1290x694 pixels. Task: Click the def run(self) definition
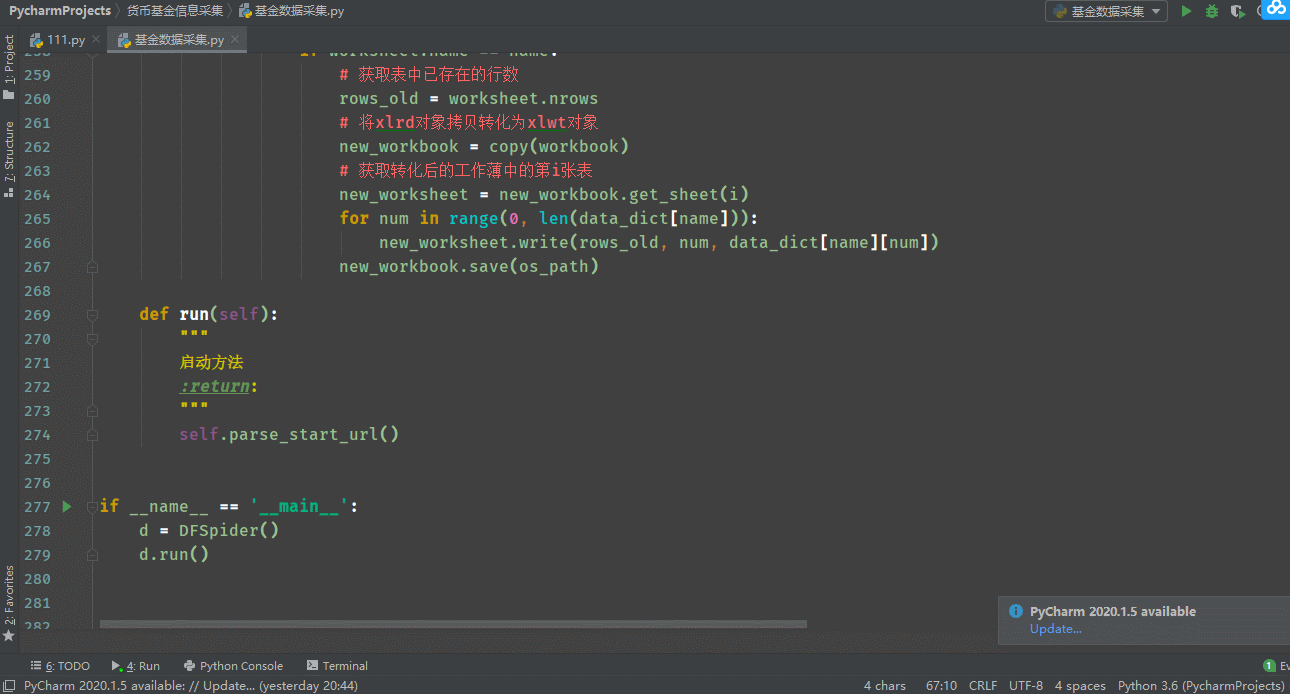pyautogui.click(x=209, y=314)
